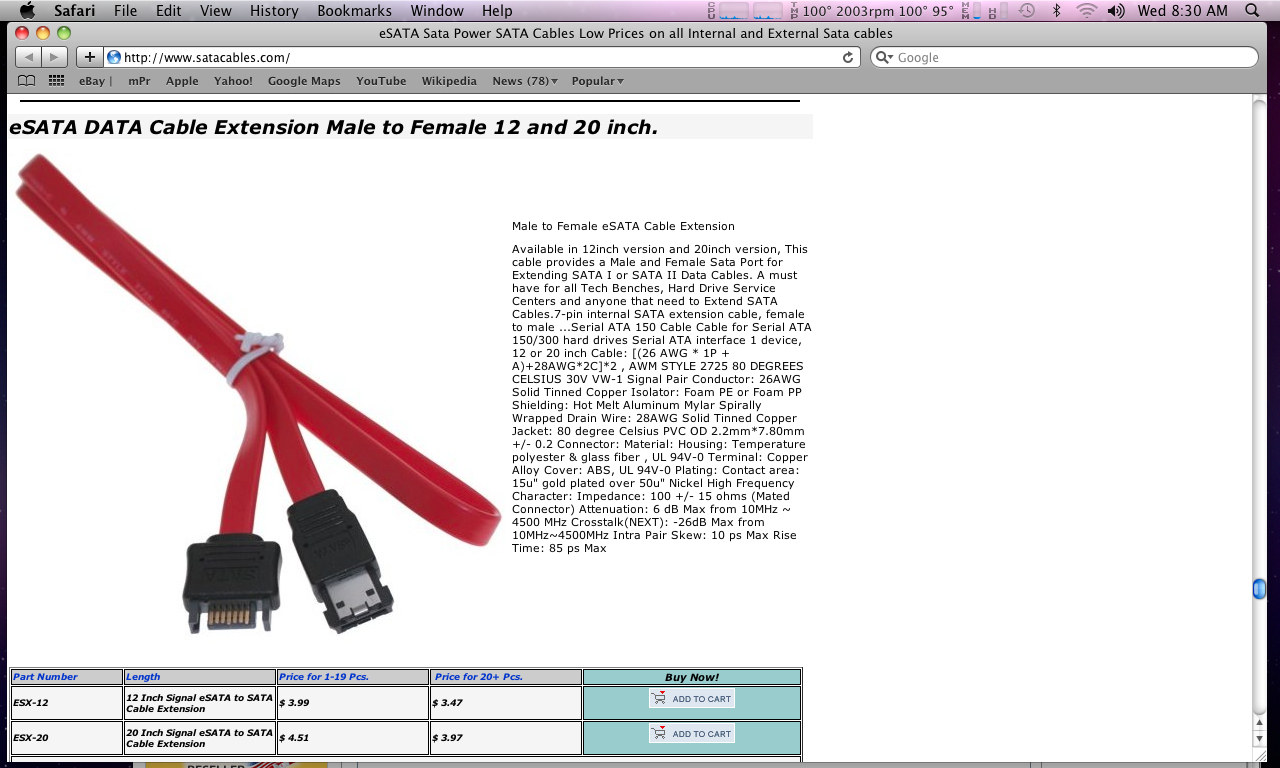Viewport: 1280px width, 768px height.
Task: Show all bookmarks book icon
Action: [27, 81]
